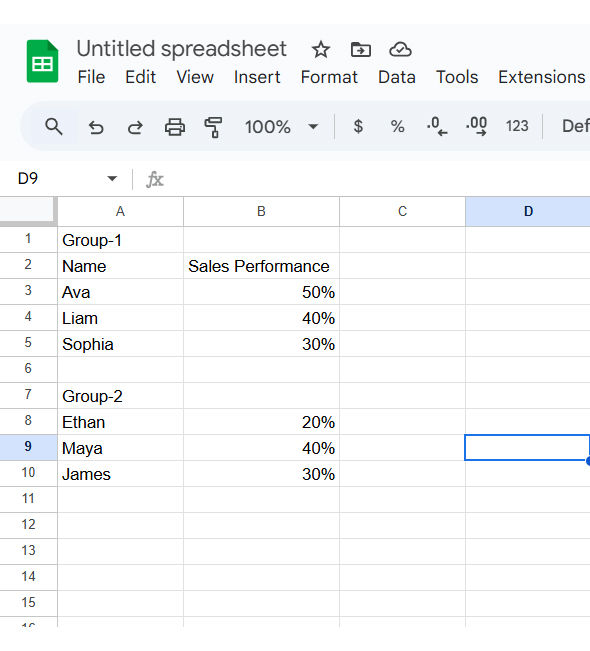The height and width of the screenshot is (651, 590).
Task: Expand the name box dropdown arrow
Action: pyautogui.click(x=112, y=179)
